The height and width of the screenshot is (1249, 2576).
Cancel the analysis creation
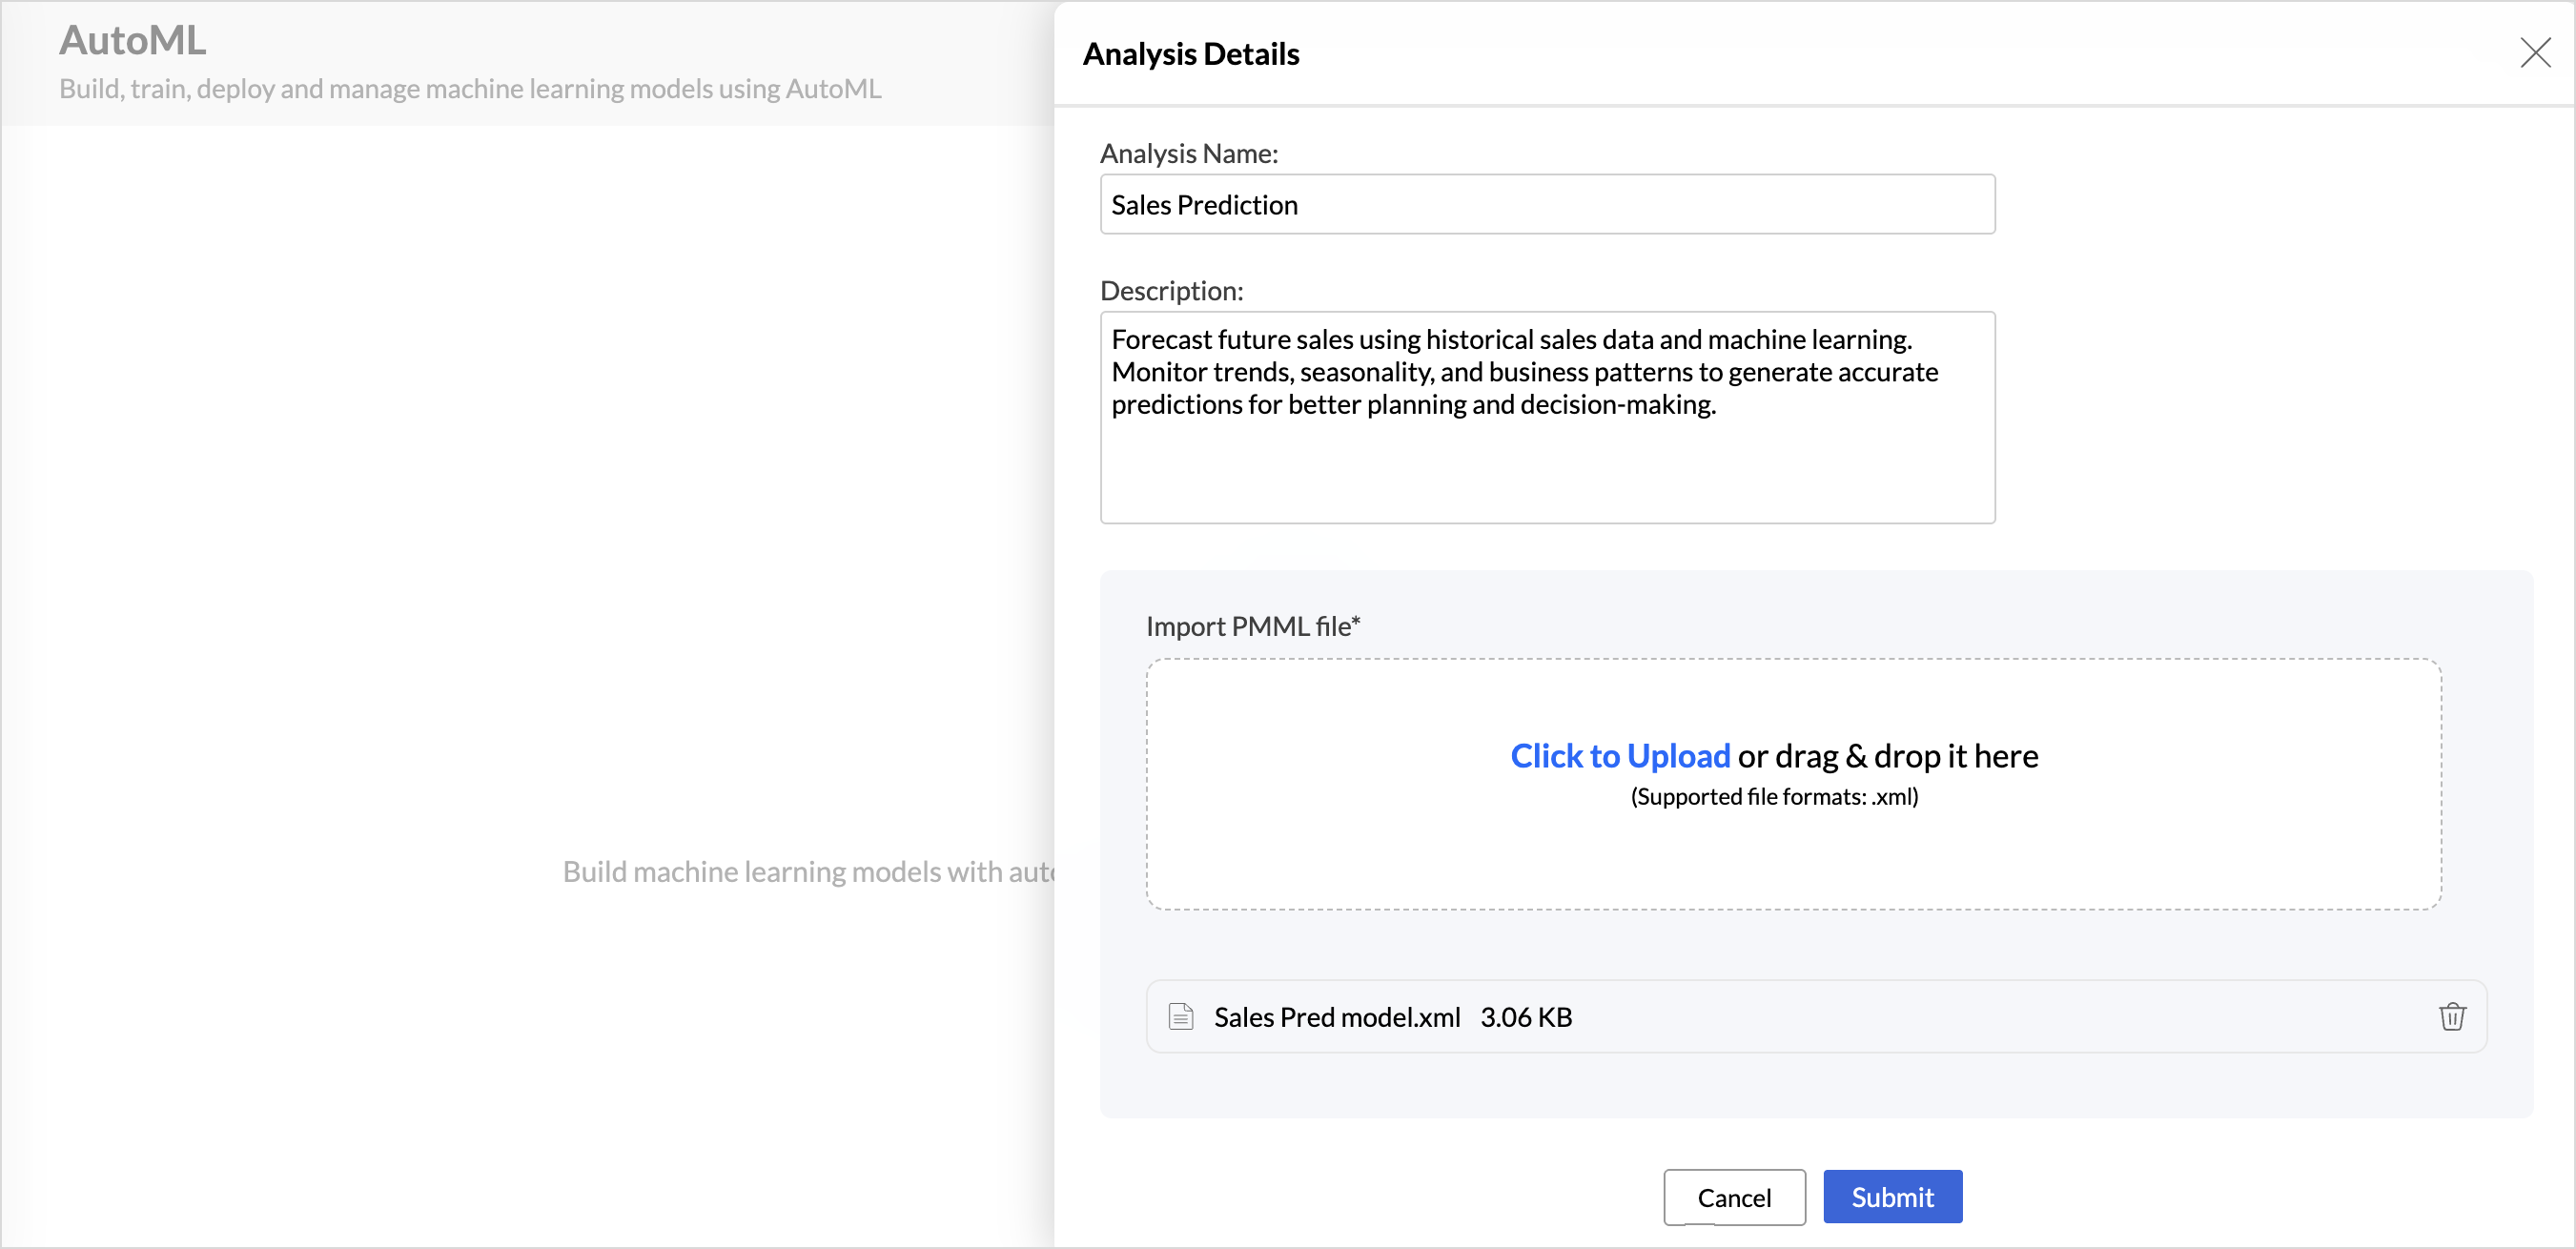point(1733,1196)
